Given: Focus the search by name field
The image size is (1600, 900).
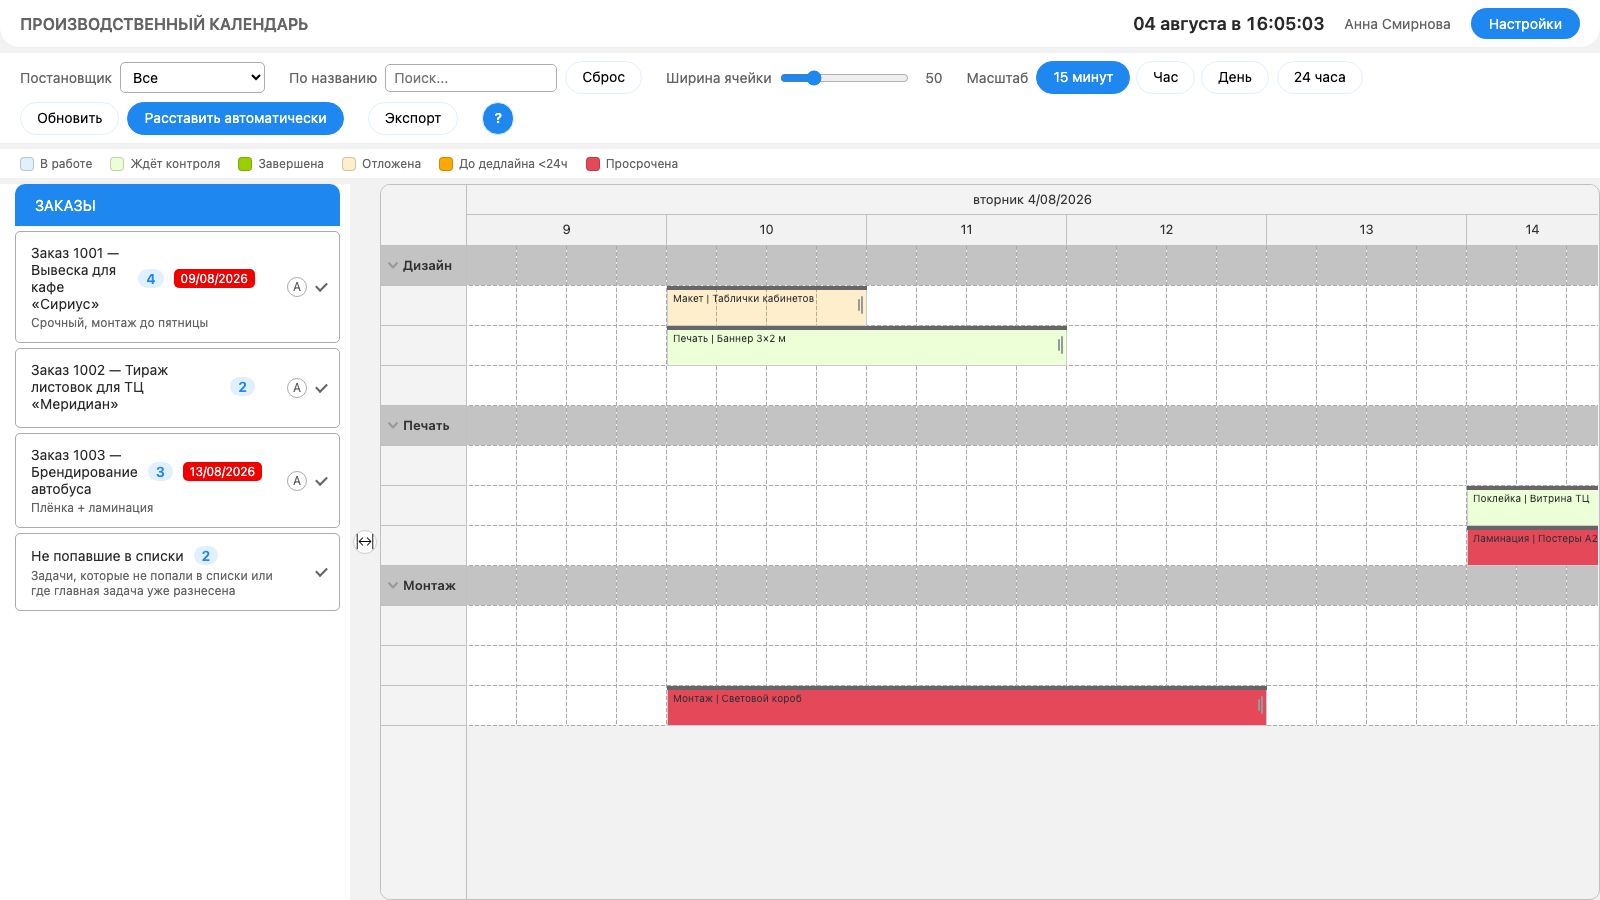Looking at the screenshot, I should coord(471,78).
